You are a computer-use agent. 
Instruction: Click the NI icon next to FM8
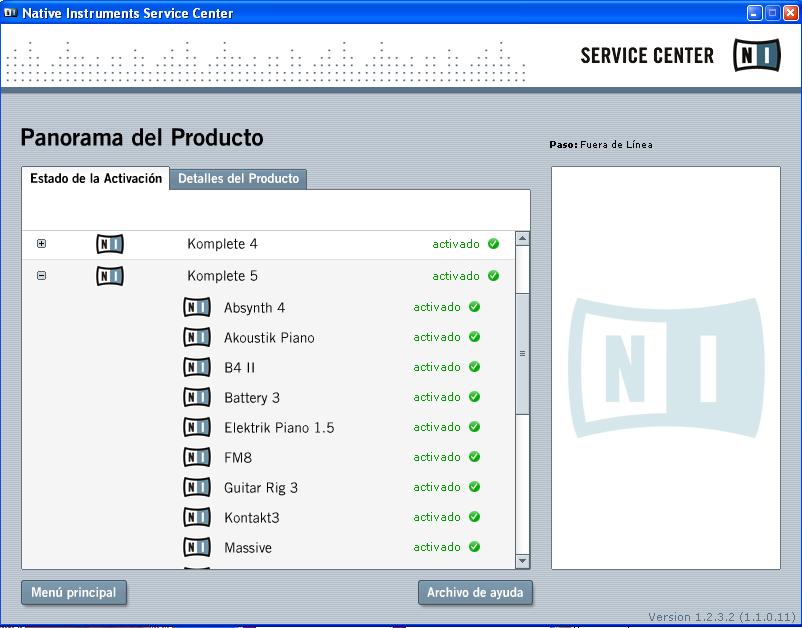(197, 457)
